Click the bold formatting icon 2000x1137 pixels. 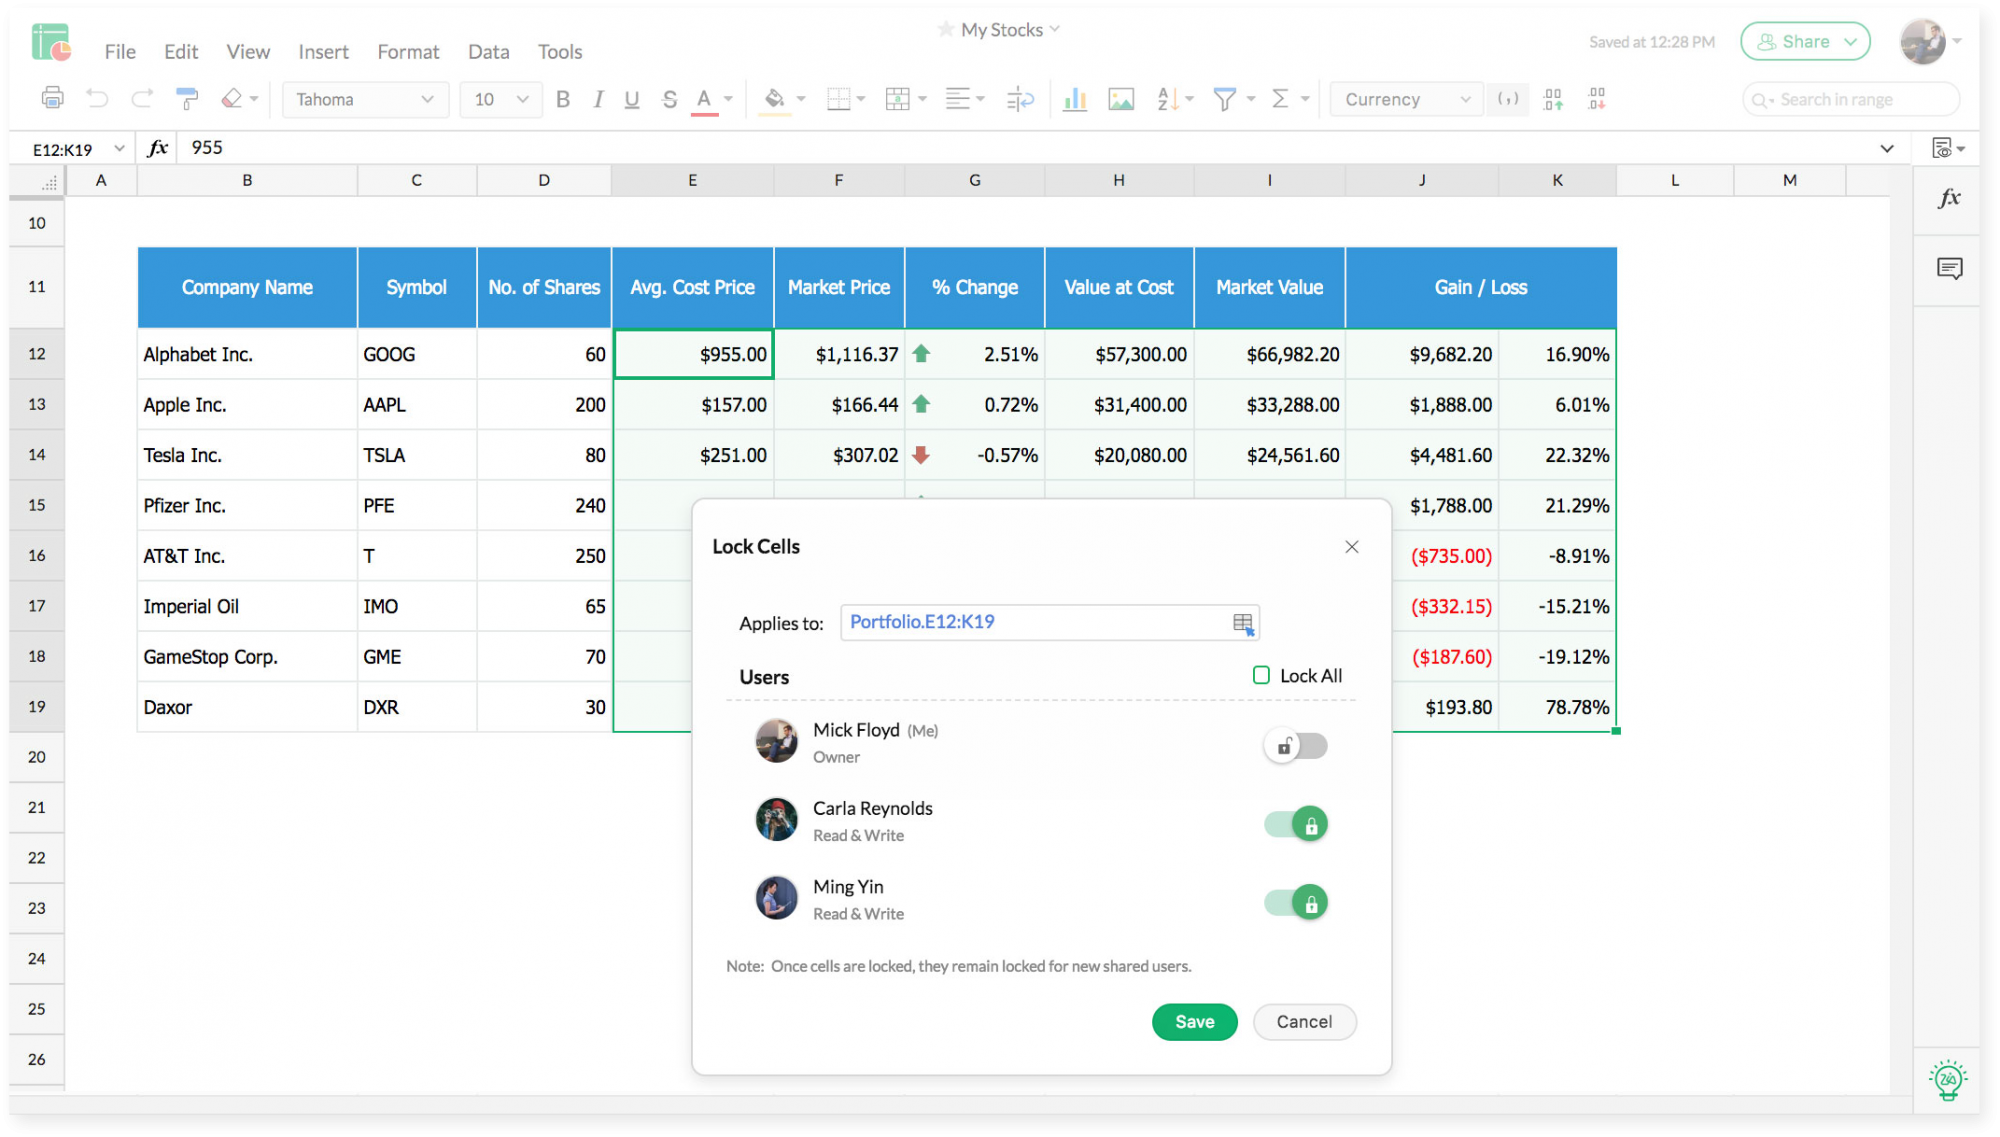pos(563,99)
